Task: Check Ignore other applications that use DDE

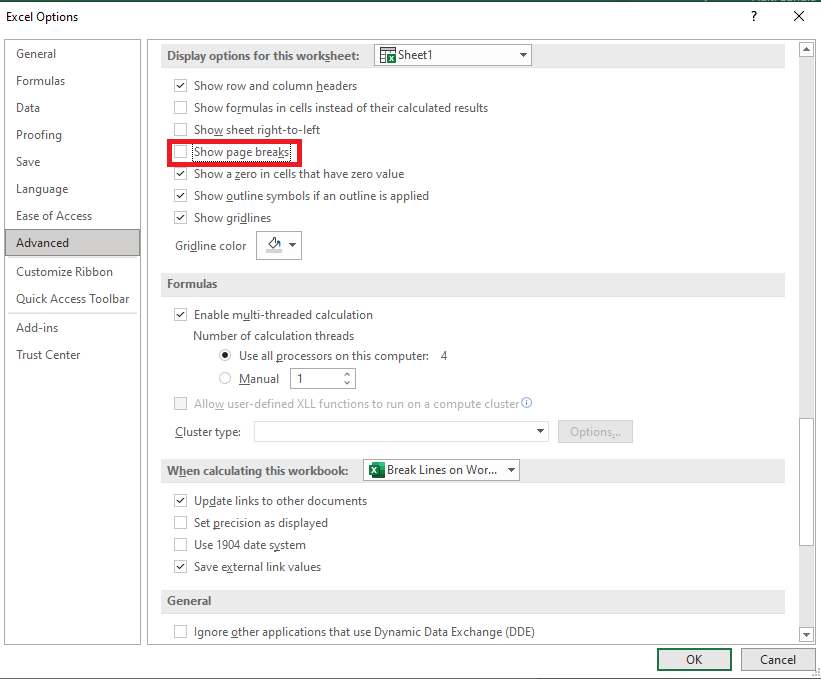Action: tap(181, 631)
